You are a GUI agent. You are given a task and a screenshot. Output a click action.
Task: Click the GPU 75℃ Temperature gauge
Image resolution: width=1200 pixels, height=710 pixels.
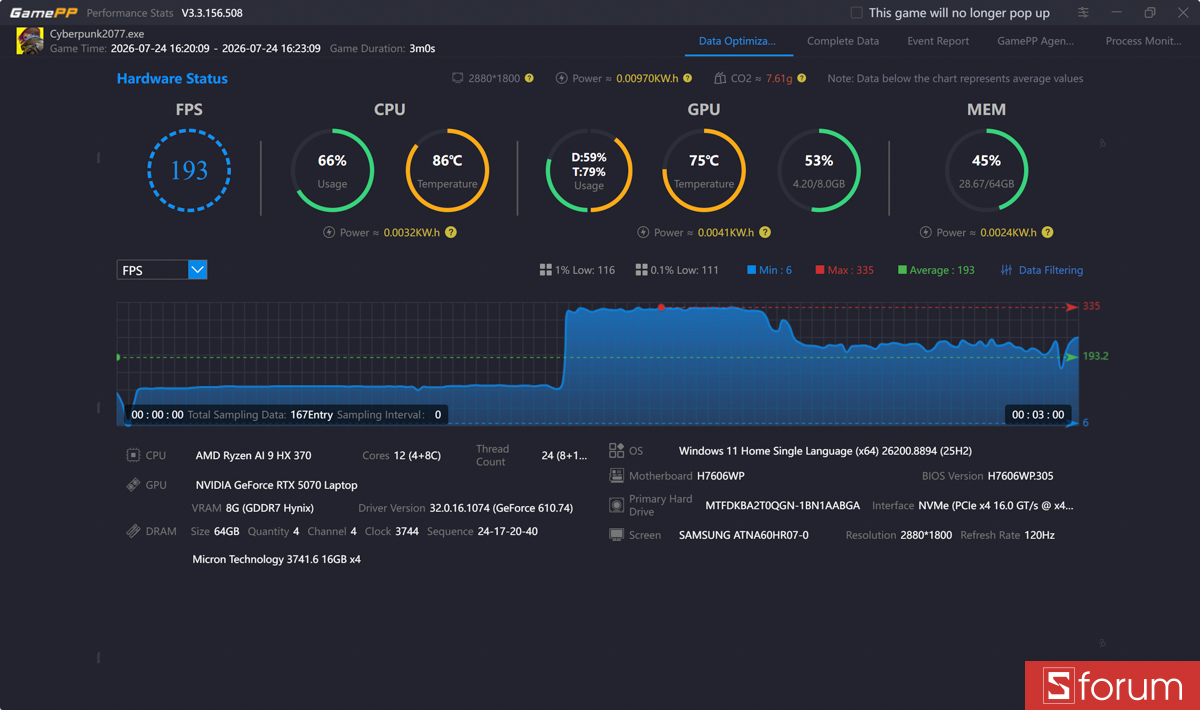click(x=704, y=170)
